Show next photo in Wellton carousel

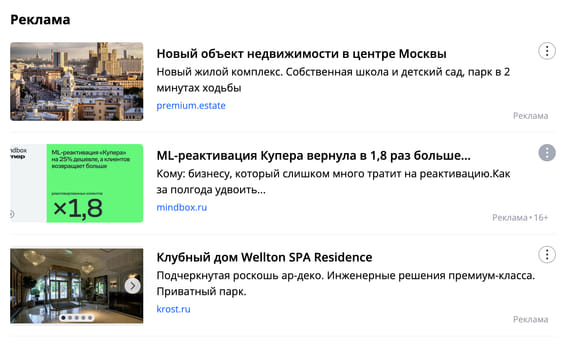pyautogui.click(x=132, y=286)
